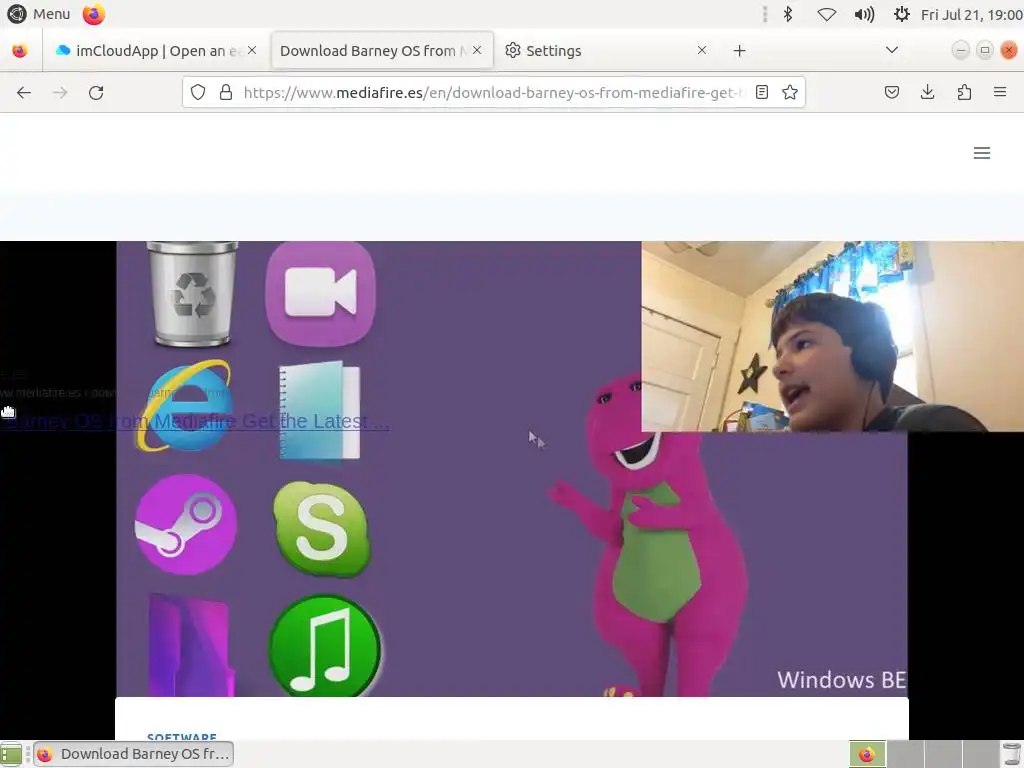The image size is (1024, 768).
Task: Click the recycle bin icon in image
Action: (x=192, y=293)
